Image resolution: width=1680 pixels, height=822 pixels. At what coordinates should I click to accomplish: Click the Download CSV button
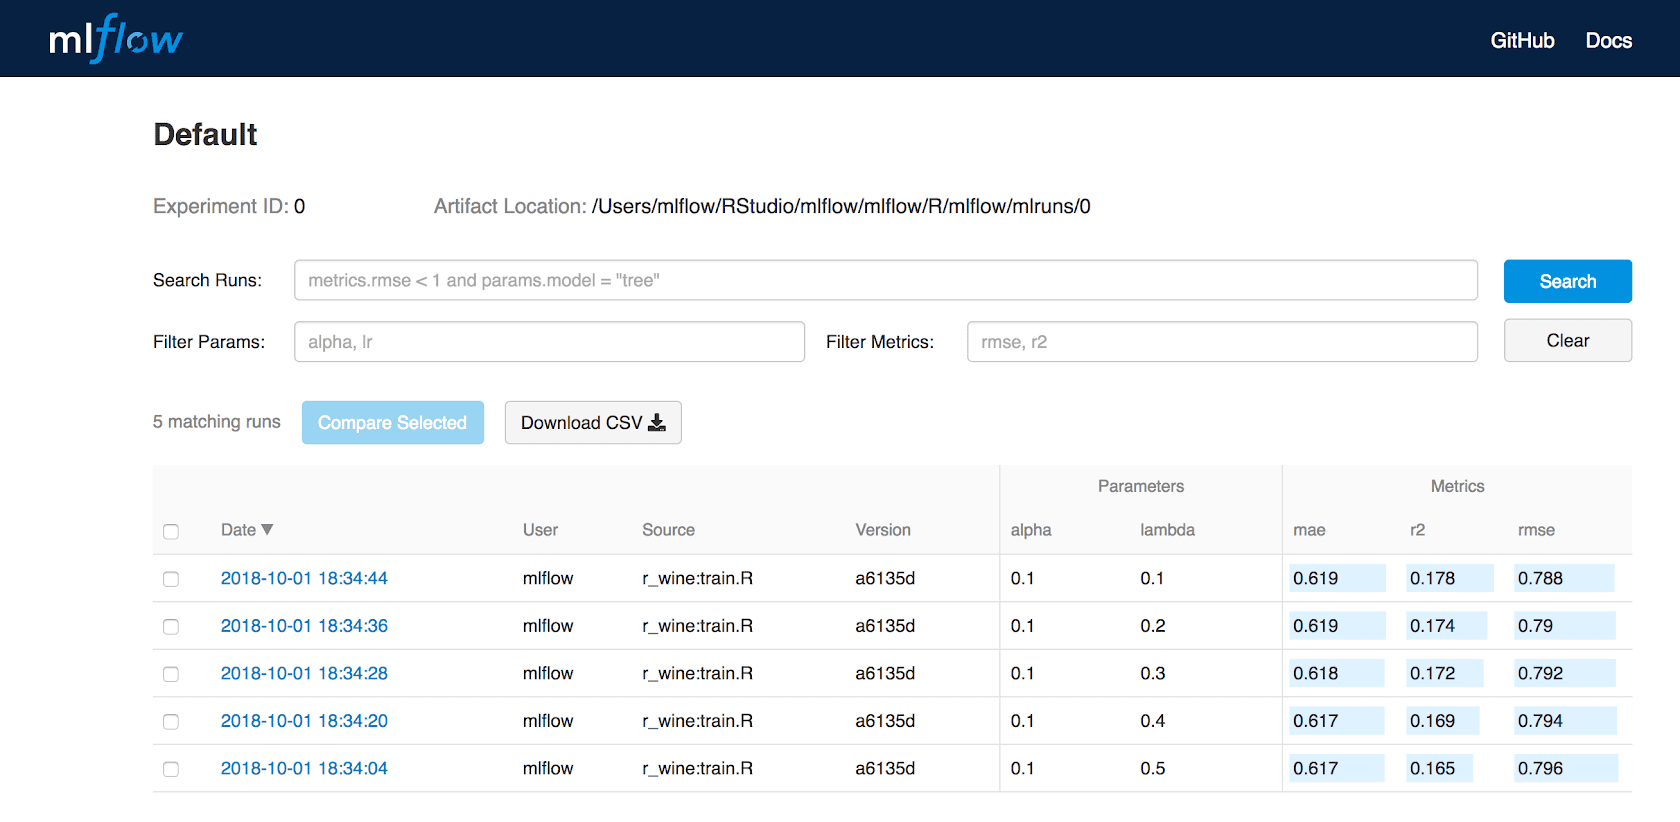(x=593, y=423)
